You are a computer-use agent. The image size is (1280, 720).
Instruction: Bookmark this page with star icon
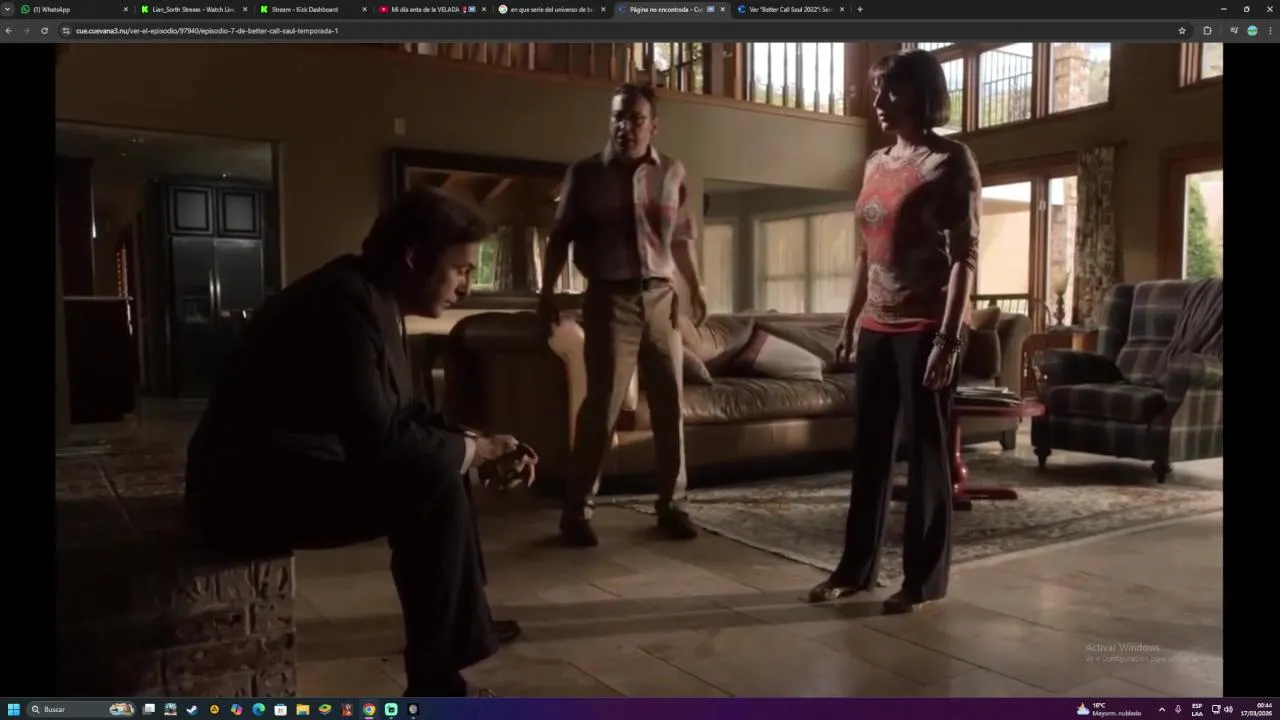(x=1182, y=31)
